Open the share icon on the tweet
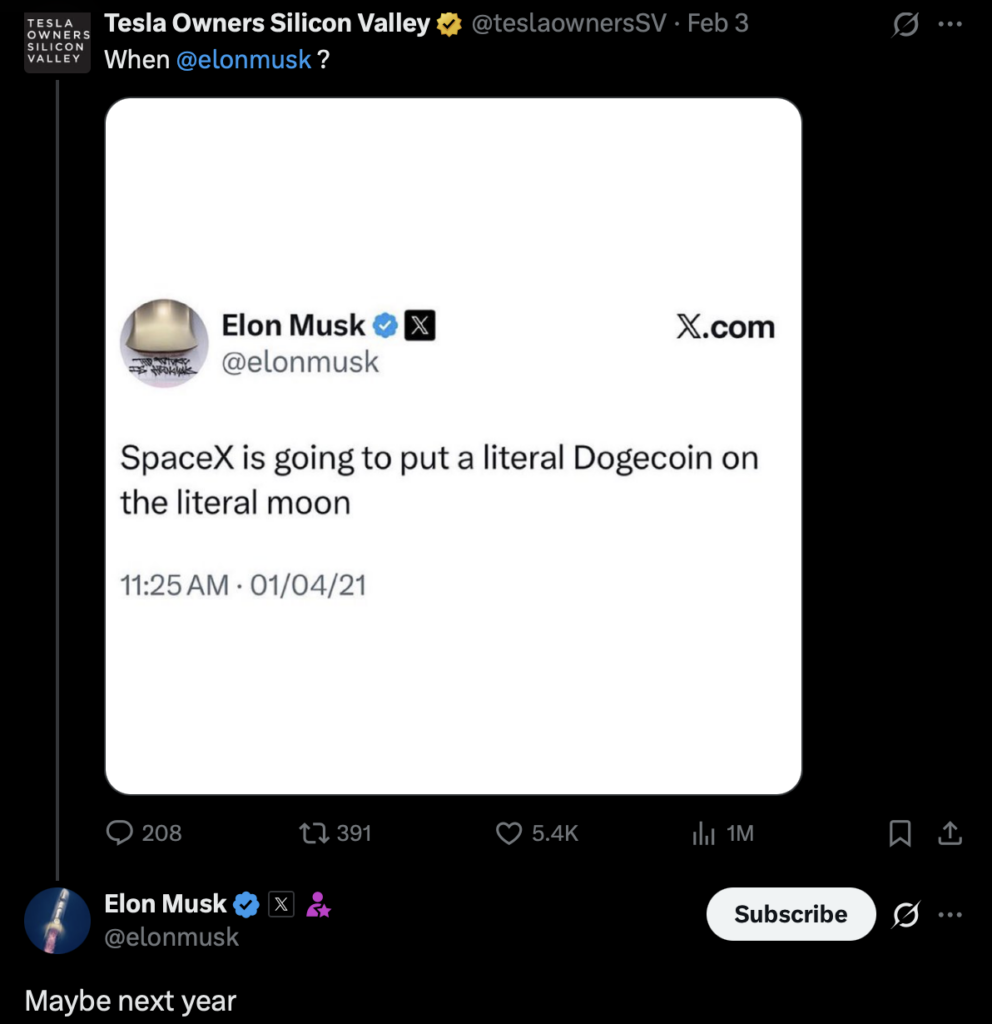992x1024 pixels. [x=948, y=831]
